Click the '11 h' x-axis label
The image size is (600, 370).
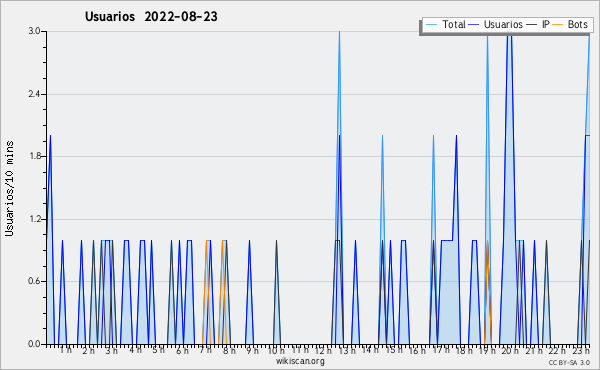[300, 350]
